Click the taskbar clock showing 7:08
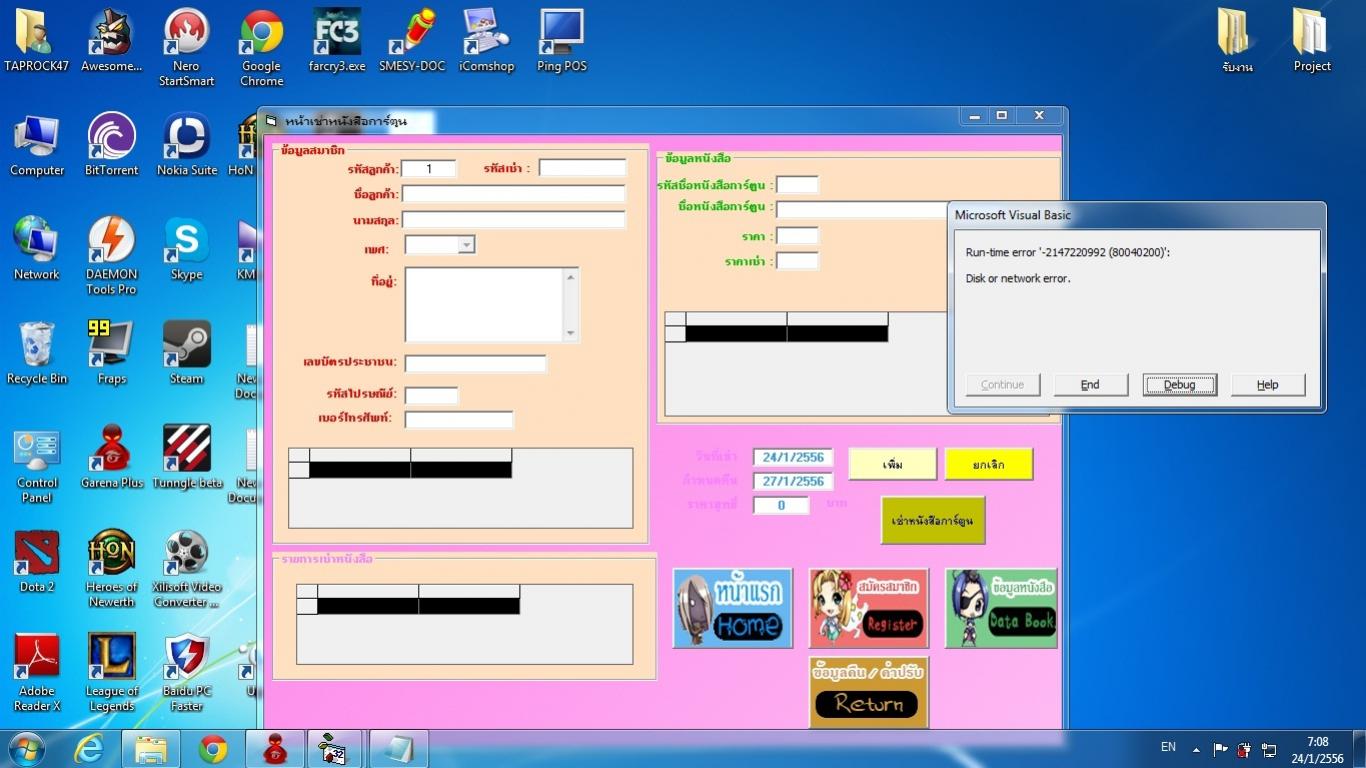The height and width of the screenshot is (768, 1366). coord(1318,750)
